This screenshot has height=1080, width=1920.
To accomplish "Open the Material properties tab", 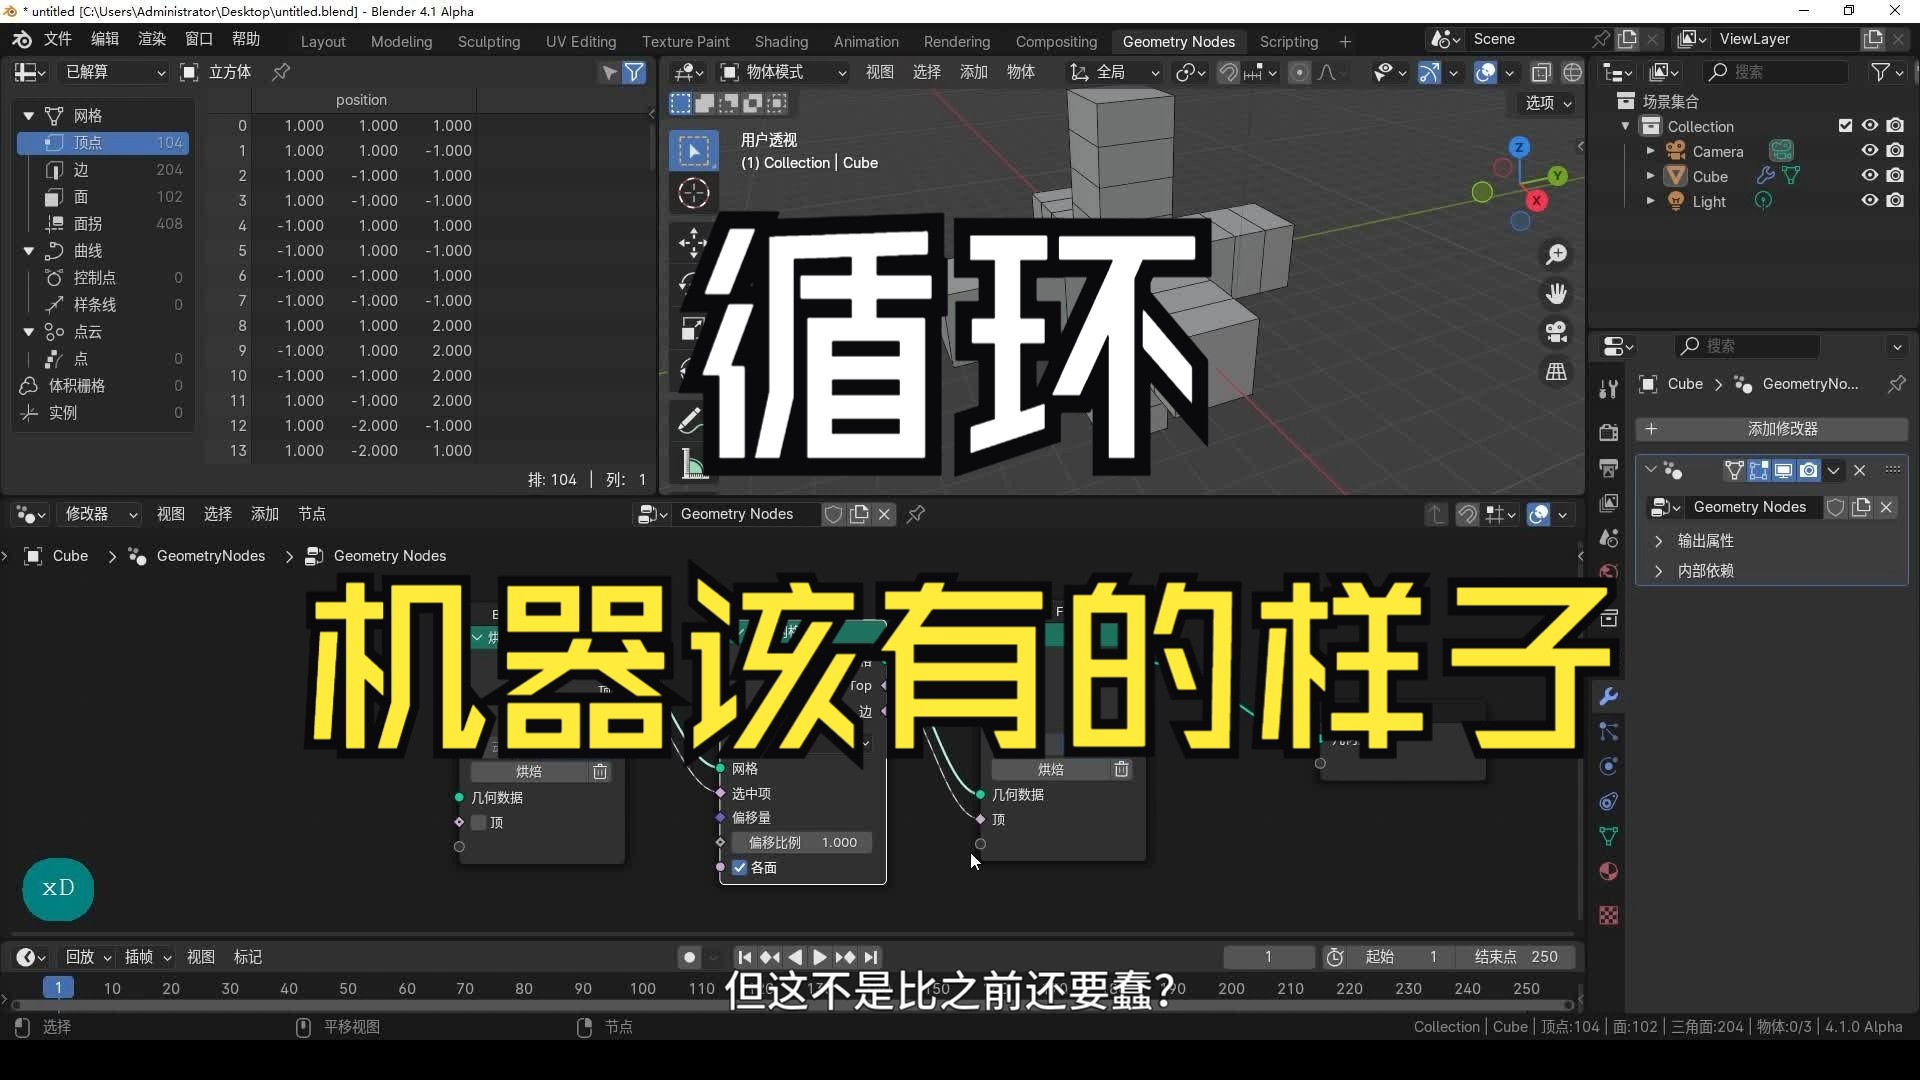I will point(1609,872).
